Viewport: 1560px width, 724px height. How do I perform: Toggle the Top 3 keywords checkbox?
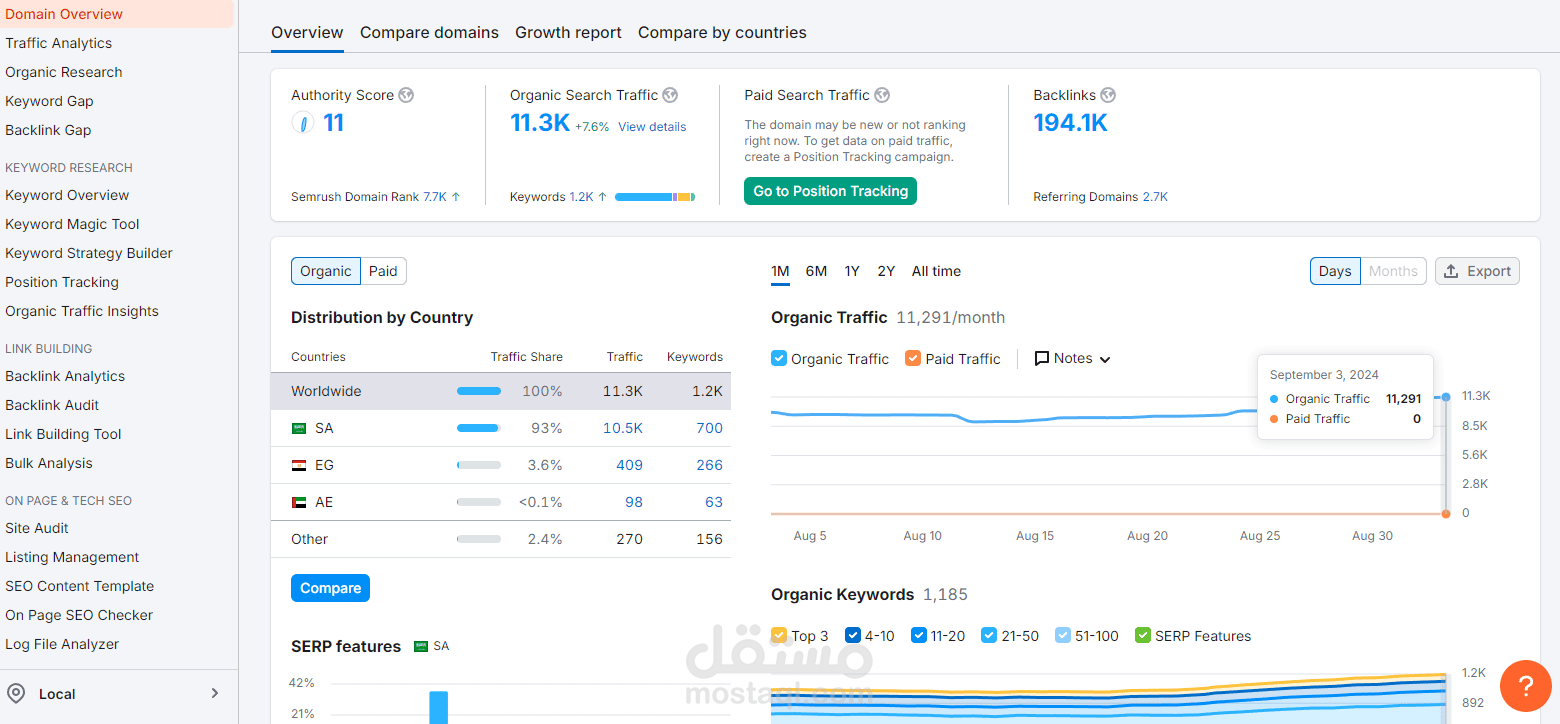[x=779, y=635]
